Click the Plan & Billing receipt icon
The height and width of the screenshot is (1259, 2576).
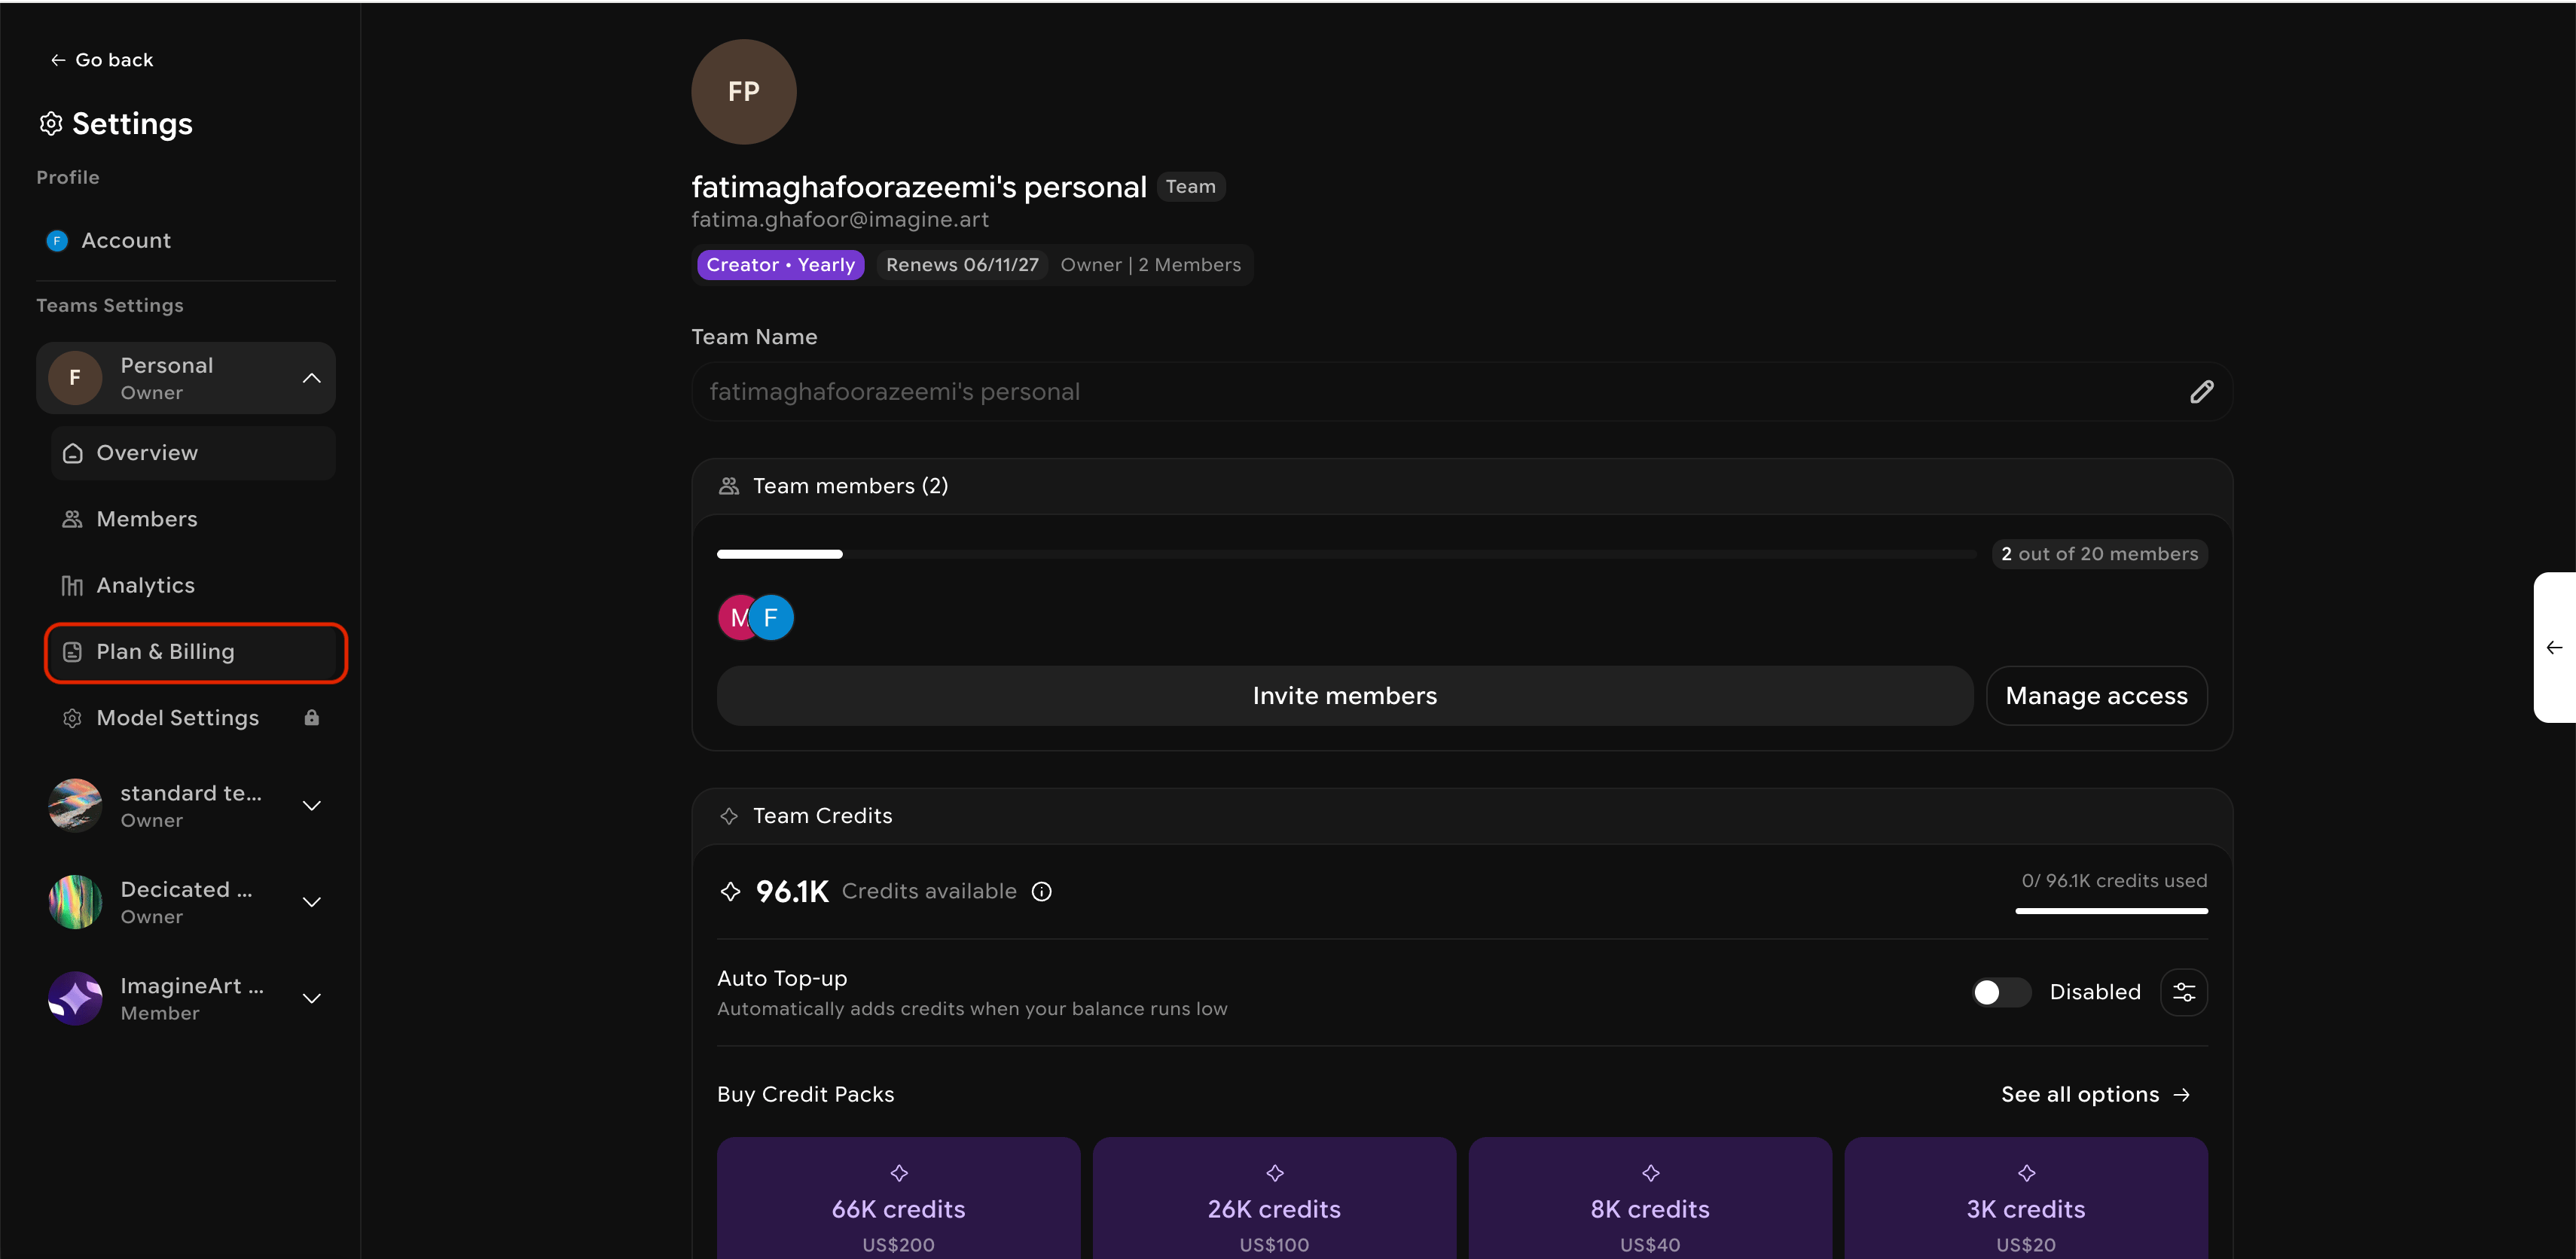72,652
